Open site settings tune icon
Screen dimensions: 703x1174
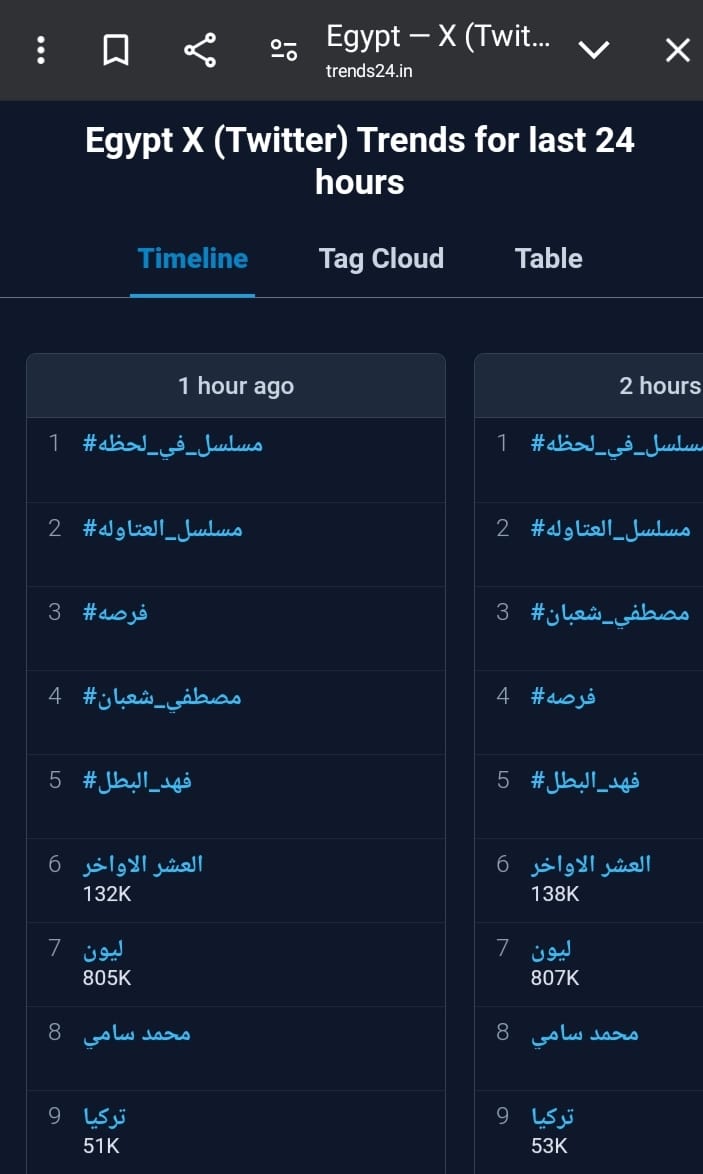click(x=284, y=50)
